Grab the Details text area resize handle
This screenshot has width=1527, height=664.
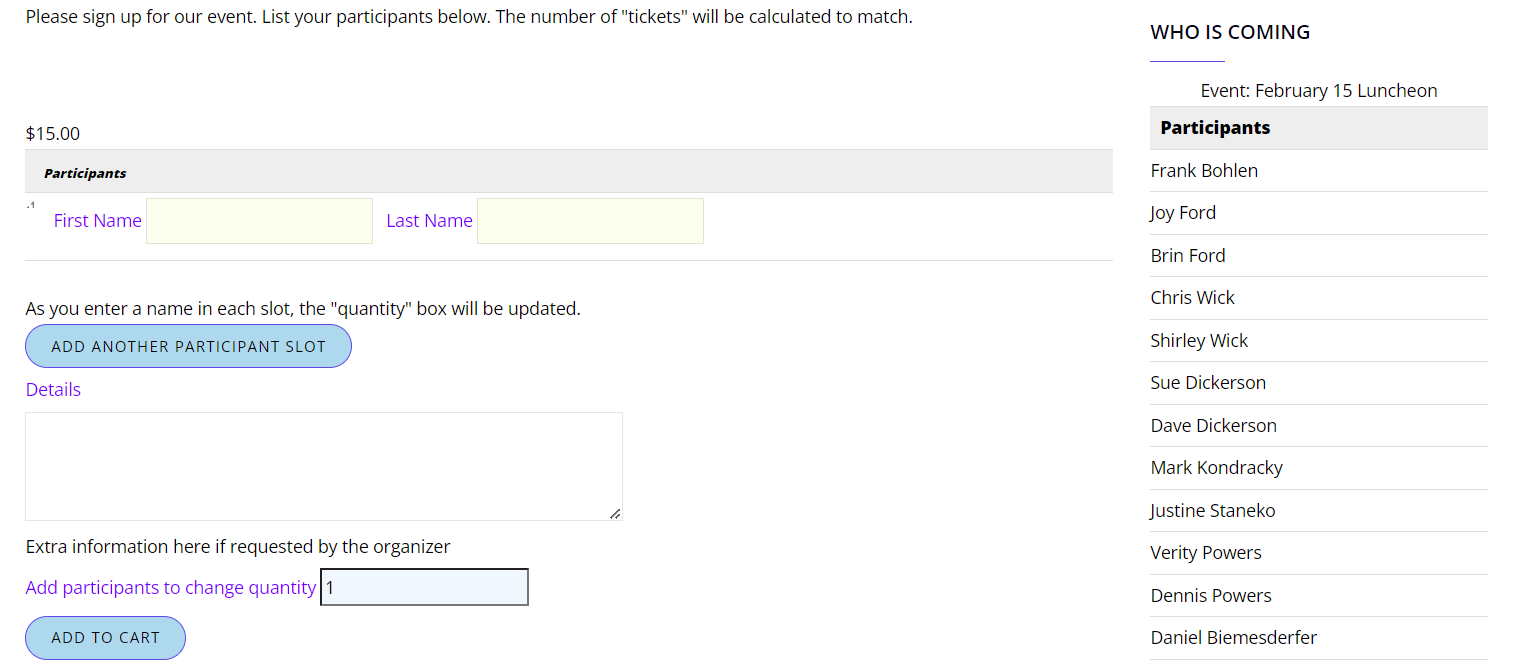pos(615,514)
